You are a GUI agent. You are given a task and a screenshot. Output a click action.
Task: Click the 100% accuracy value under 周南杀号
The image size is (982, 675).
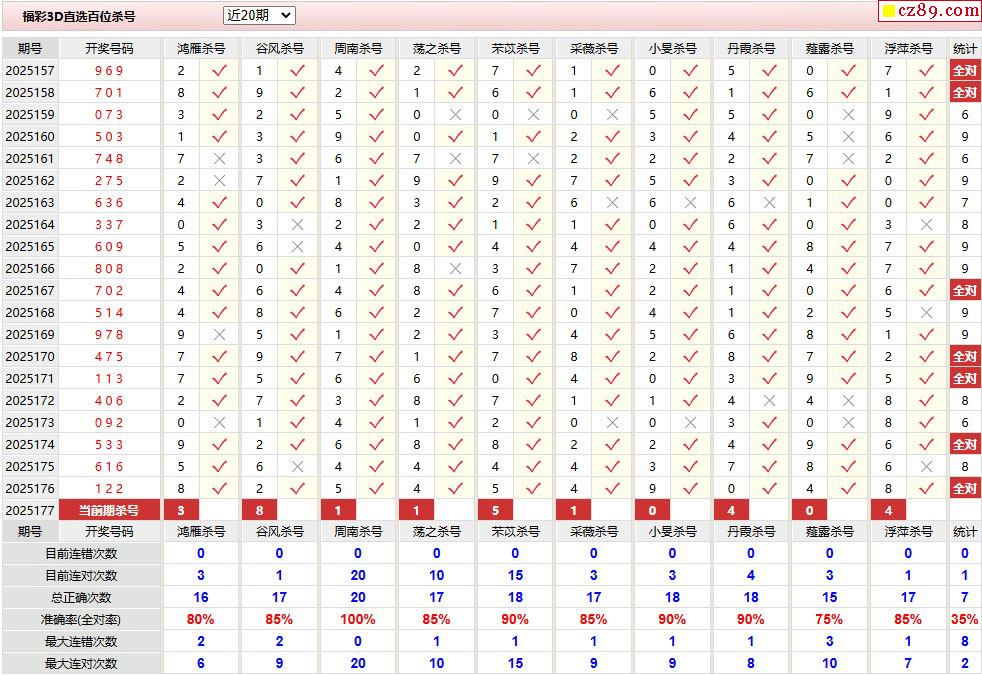358,619
